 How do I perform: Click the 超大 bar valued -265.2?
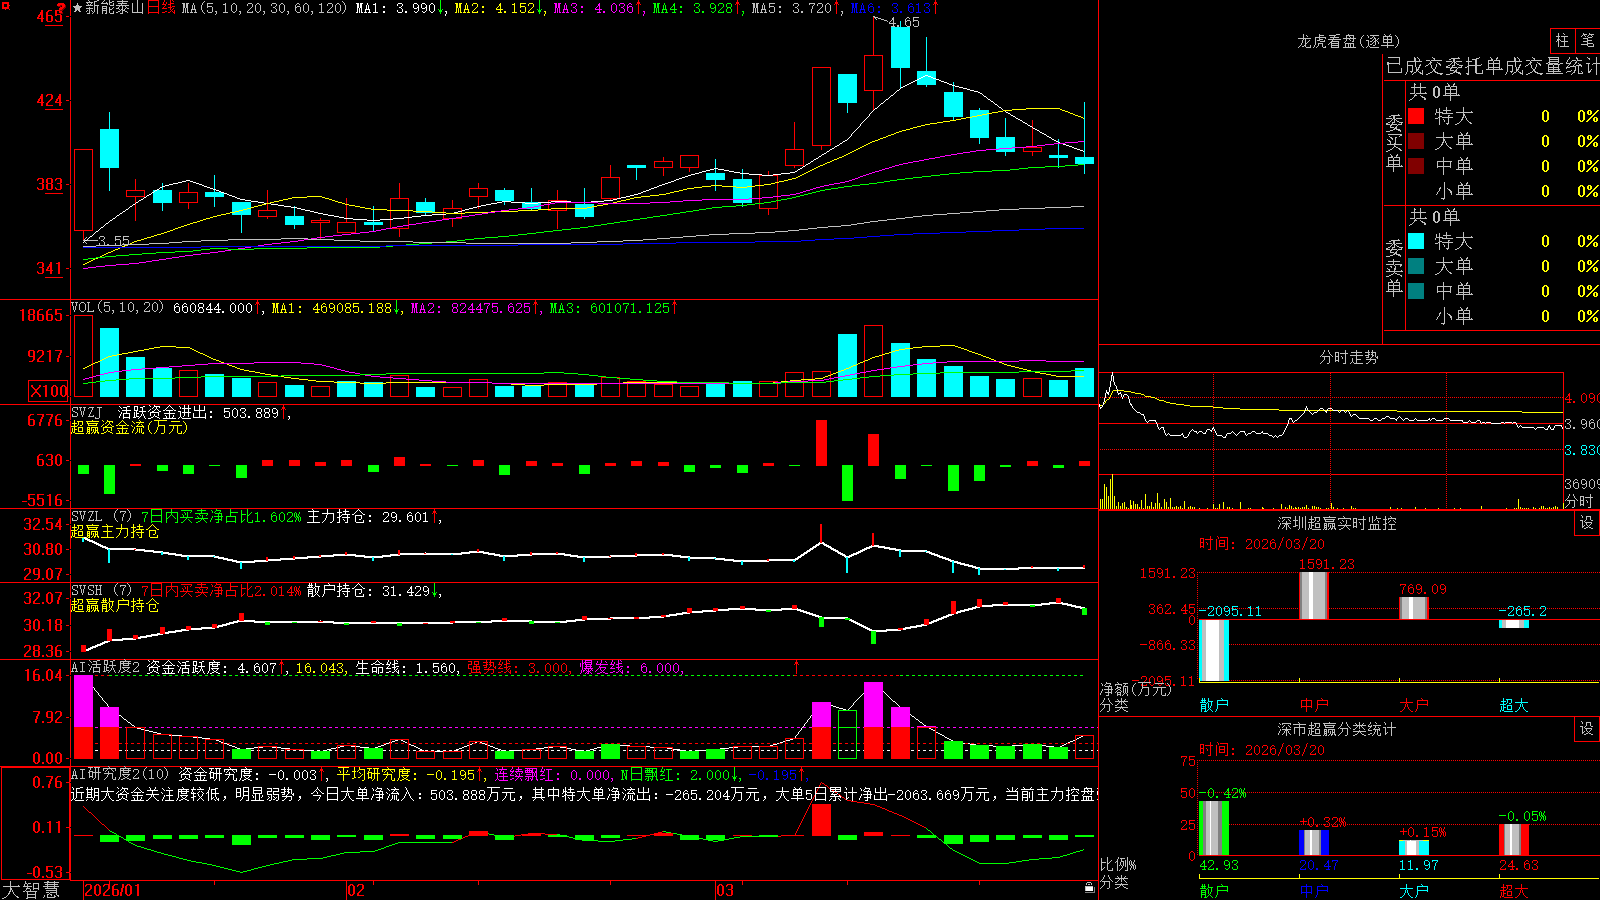(x=1514, y=624)
